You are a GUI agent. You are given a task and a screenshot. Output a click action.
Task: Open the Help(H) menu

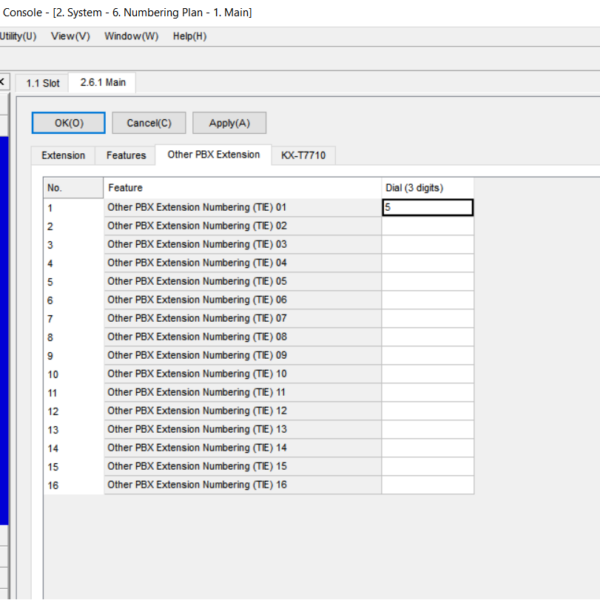click(189, 36)
